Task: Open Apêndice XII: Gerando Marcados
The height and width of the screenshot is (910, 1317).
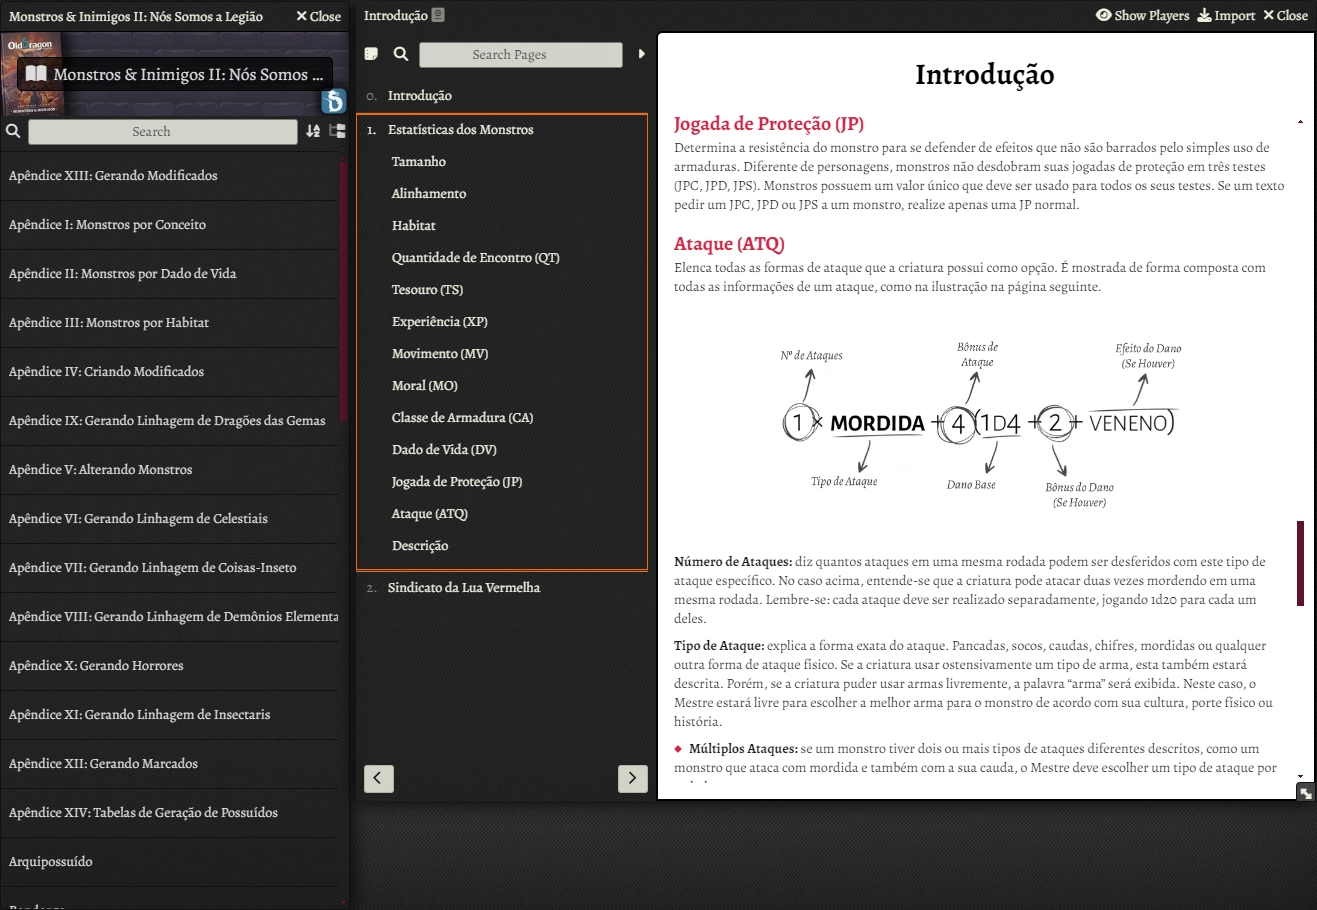Action: (170, 764)
